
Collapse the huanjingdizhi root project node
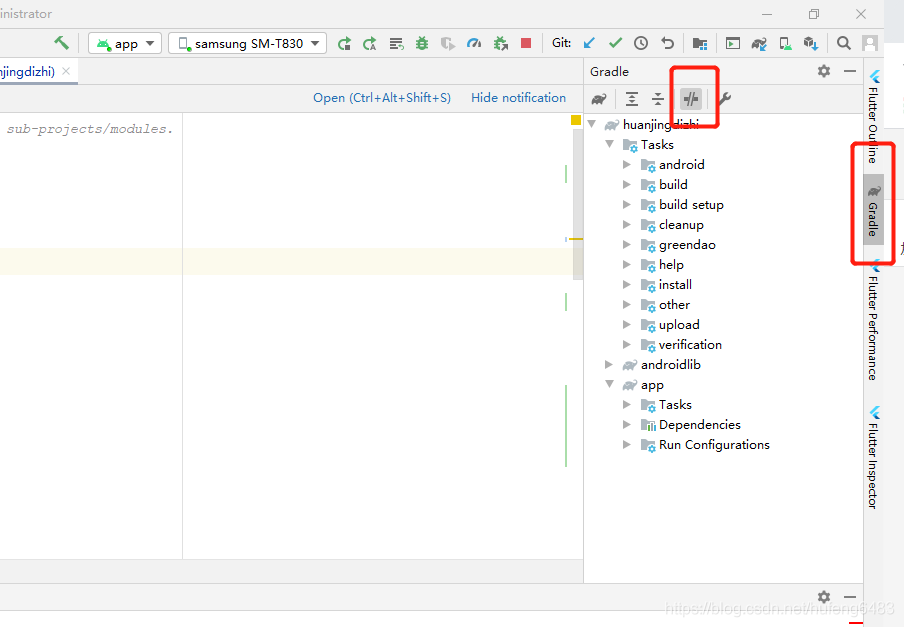592,124
